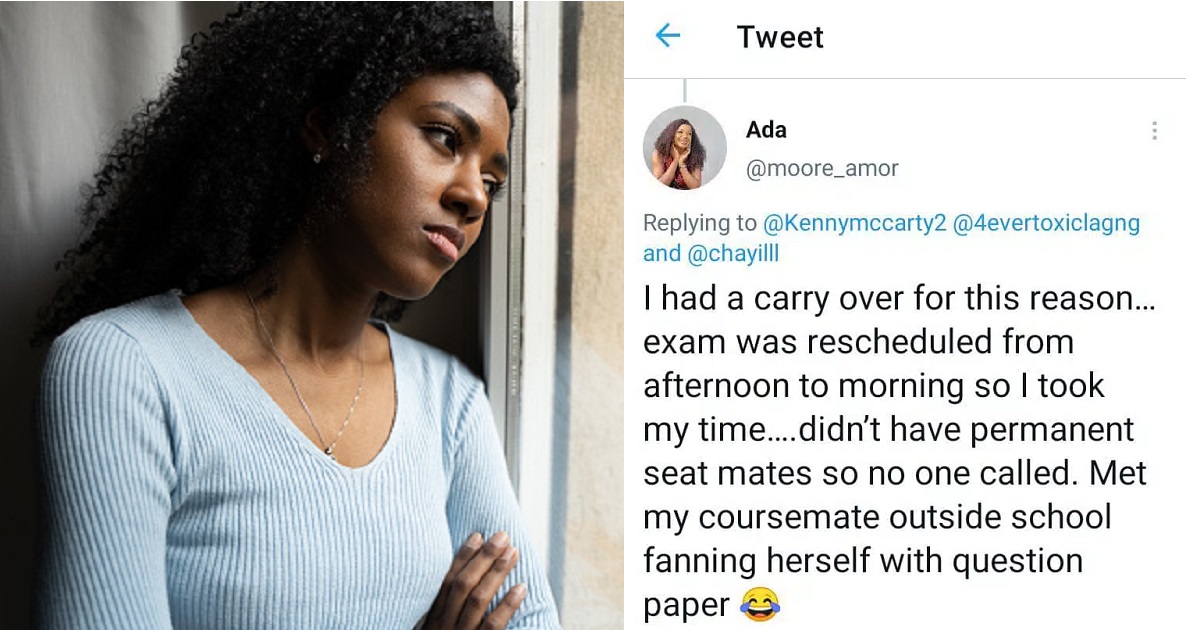Click the @Kennymccarty2 mention
The height and width of the screenshot is (630, 1200).
tap(855, 223)
